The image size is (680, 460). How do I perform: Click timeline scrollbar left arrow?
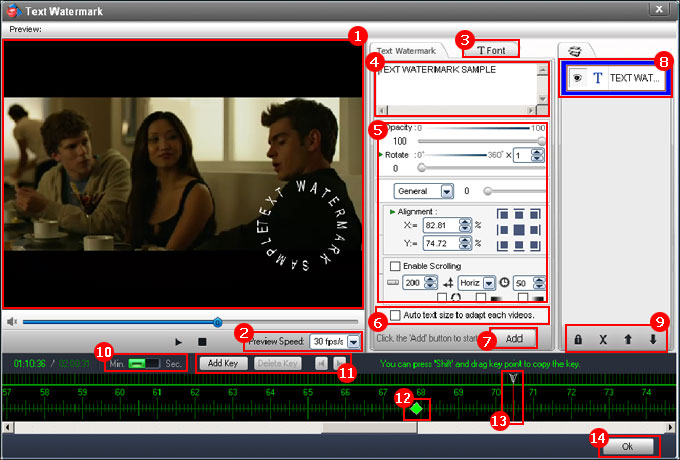7,427
